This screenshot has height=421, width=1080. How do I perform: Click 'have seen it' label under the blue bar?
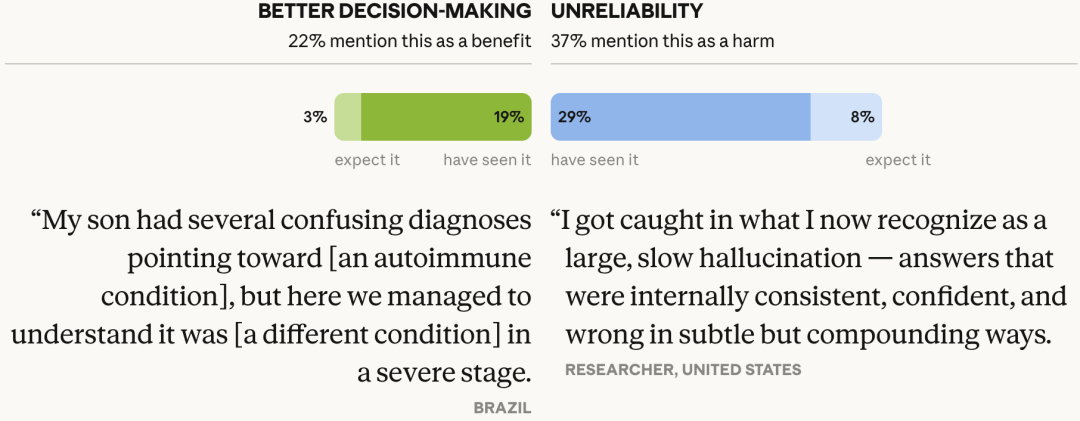click(x=595, y=160)
